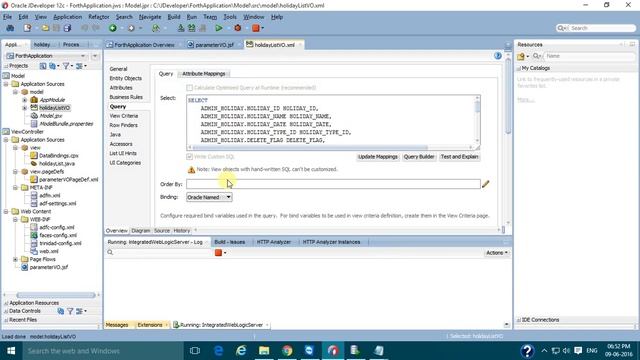
Task: Click the Open folder toolbar icon
Action: click(45, 28)
